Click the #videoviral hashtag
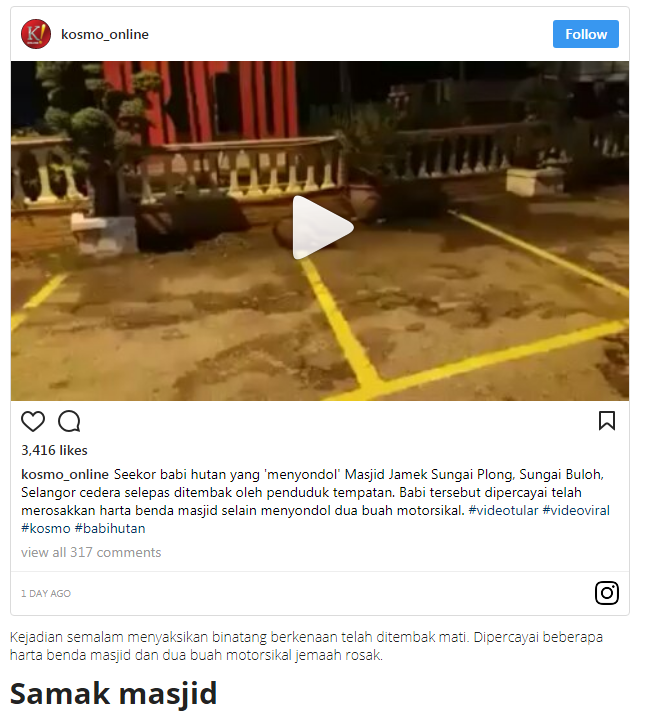The width and height of the screenshot is (667, 713). tap(576, 510)
